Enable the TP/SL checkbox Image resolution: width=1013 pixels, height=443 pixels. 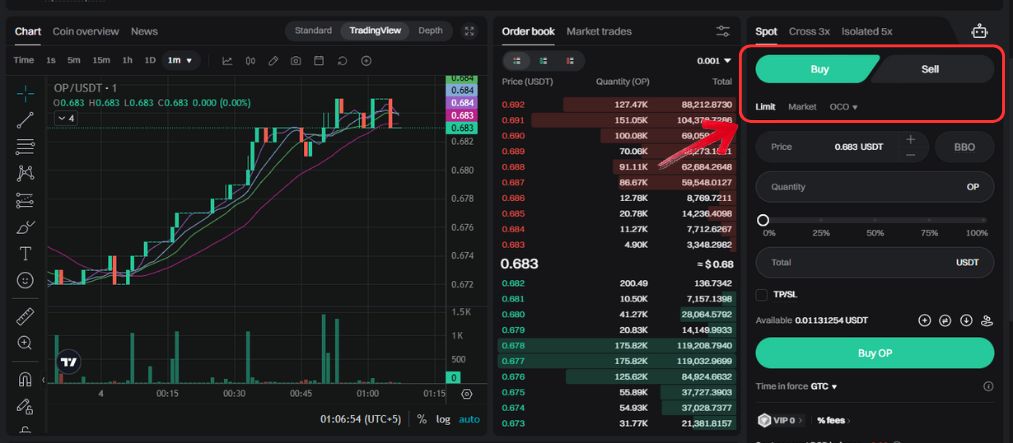(762, 294)
